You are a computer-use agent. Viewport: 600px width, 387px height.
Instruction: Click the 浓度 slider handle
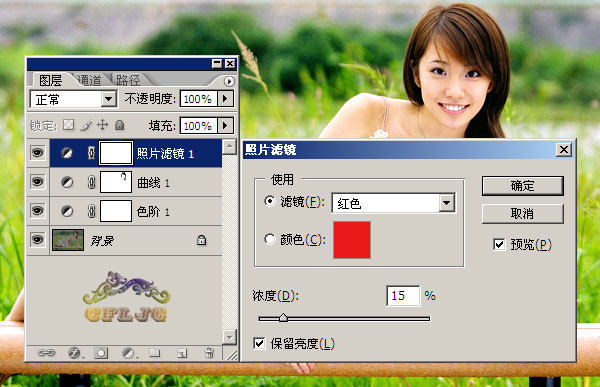tap(283, 317)
